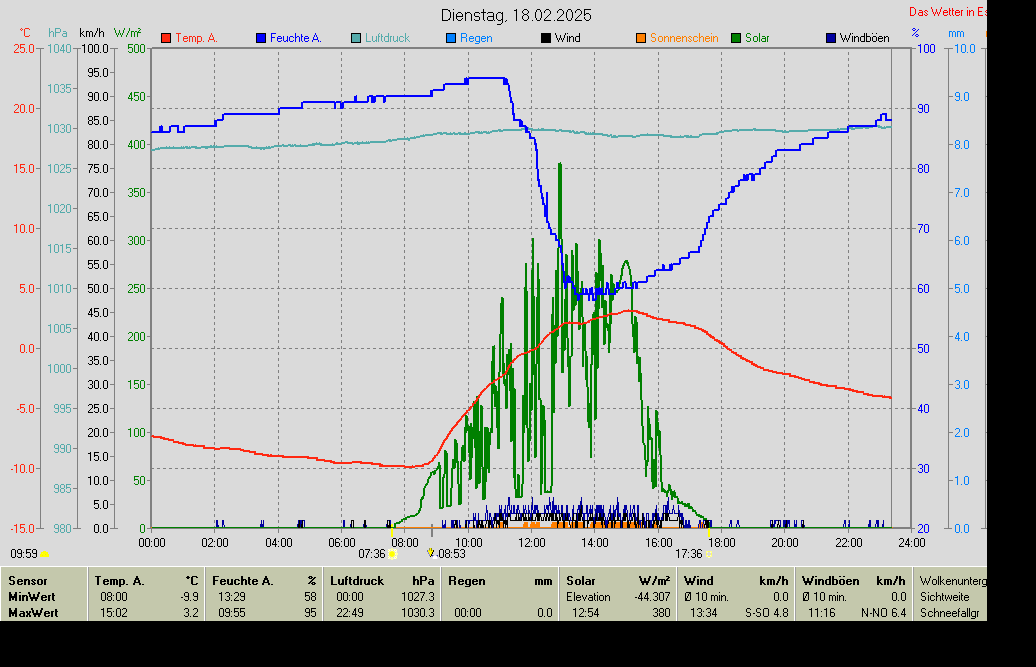The width and height of the screenshot is (1036, 667).
Task: Click the dark blue Windböen legend square
Action: click(x=831, y=38)
